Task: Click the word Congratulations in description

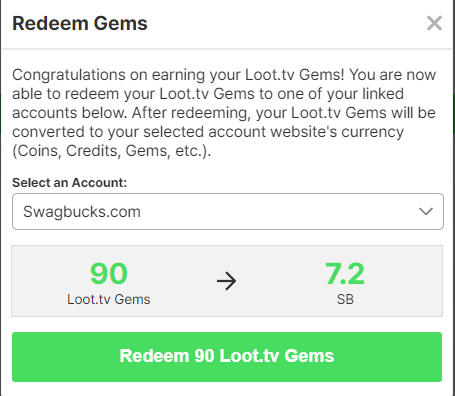Action: point(69,75)
